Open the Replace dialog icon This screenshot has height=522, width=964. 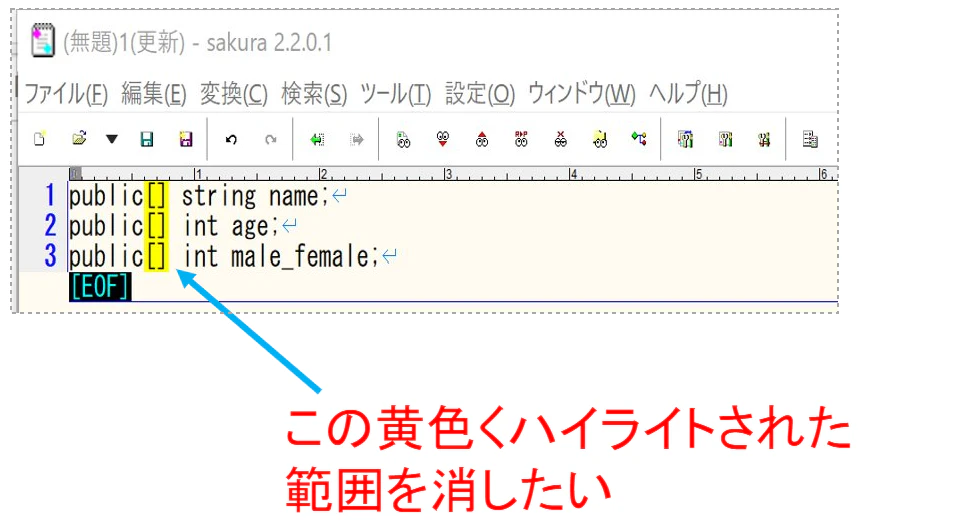pos(521,140)
